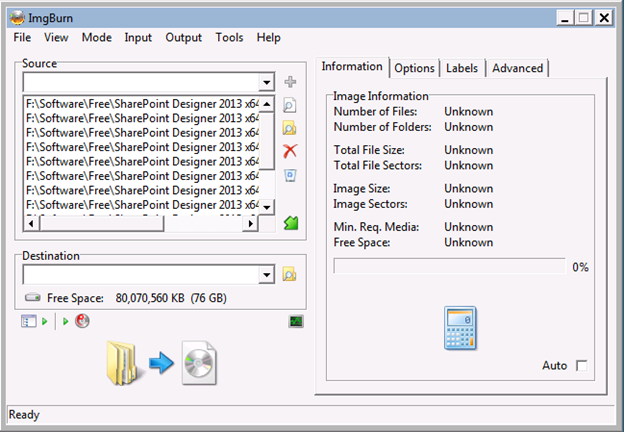The height and width of the screenshot is (432, 624).
Task: Expand the Destination combo box dropdown
Action: pyautogui.click(x=266, y=274)
